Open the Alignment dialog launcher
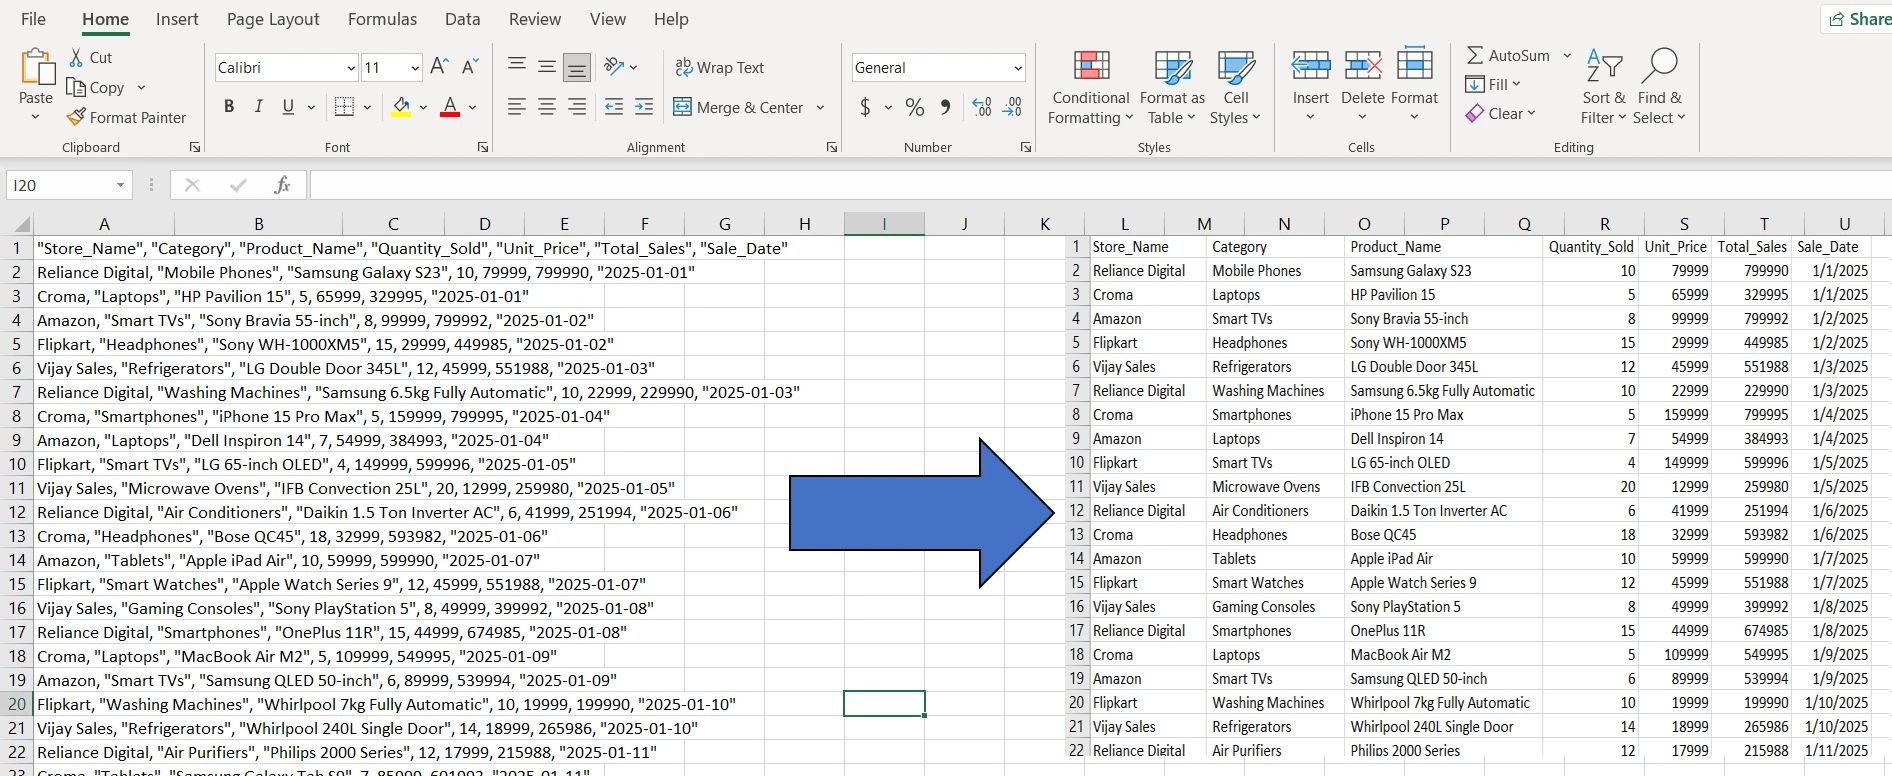The width and height of the screenshot is (1892, 776). tap(832, 147)
